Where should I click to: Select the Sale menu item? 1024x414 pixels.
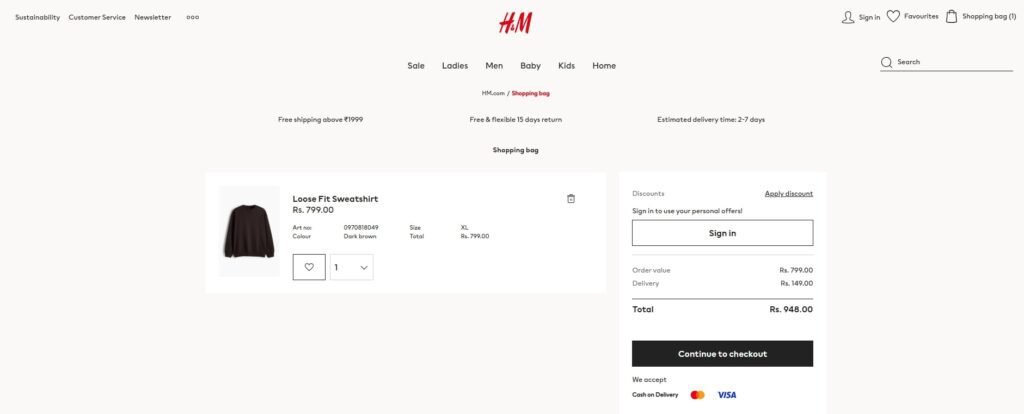[x=416, y=66]
